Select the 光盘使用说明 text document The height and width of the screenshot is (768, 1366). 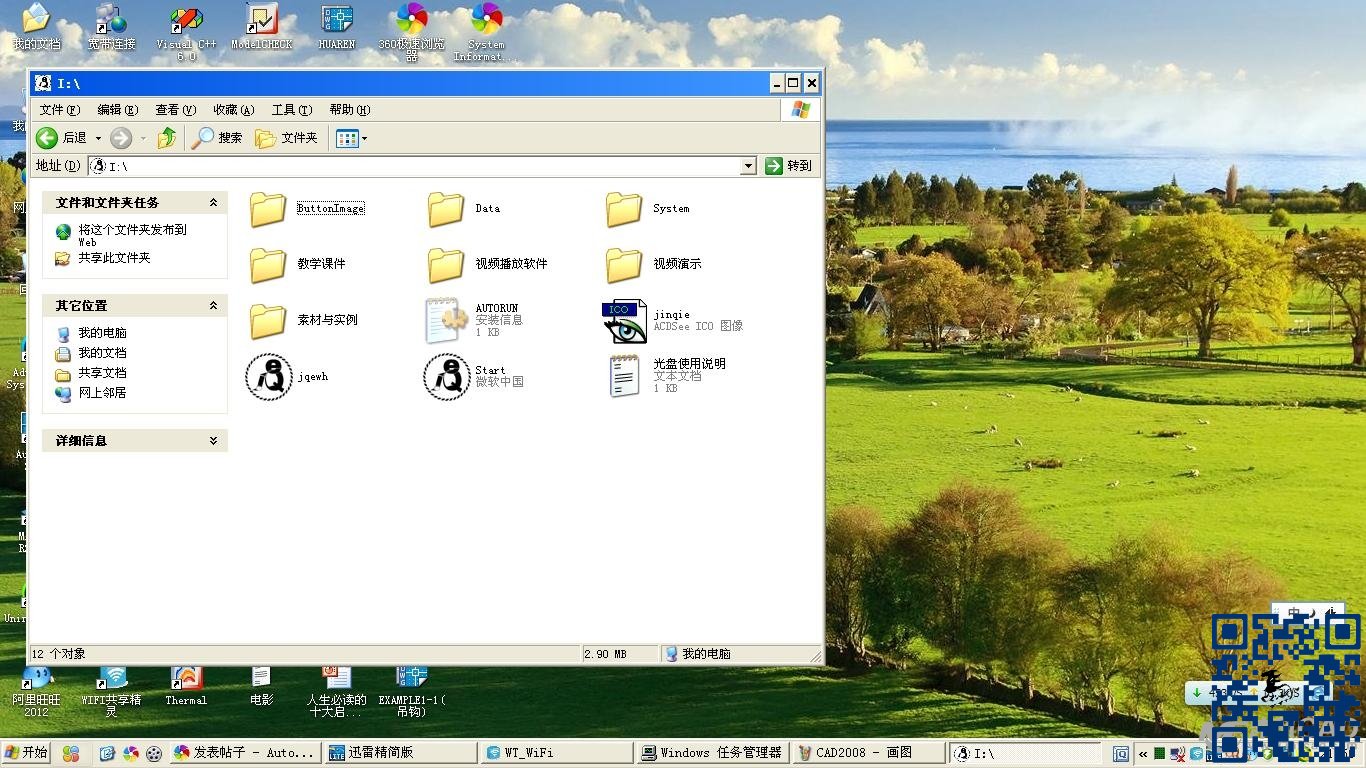pyautogui.click(x=667, y=376)
